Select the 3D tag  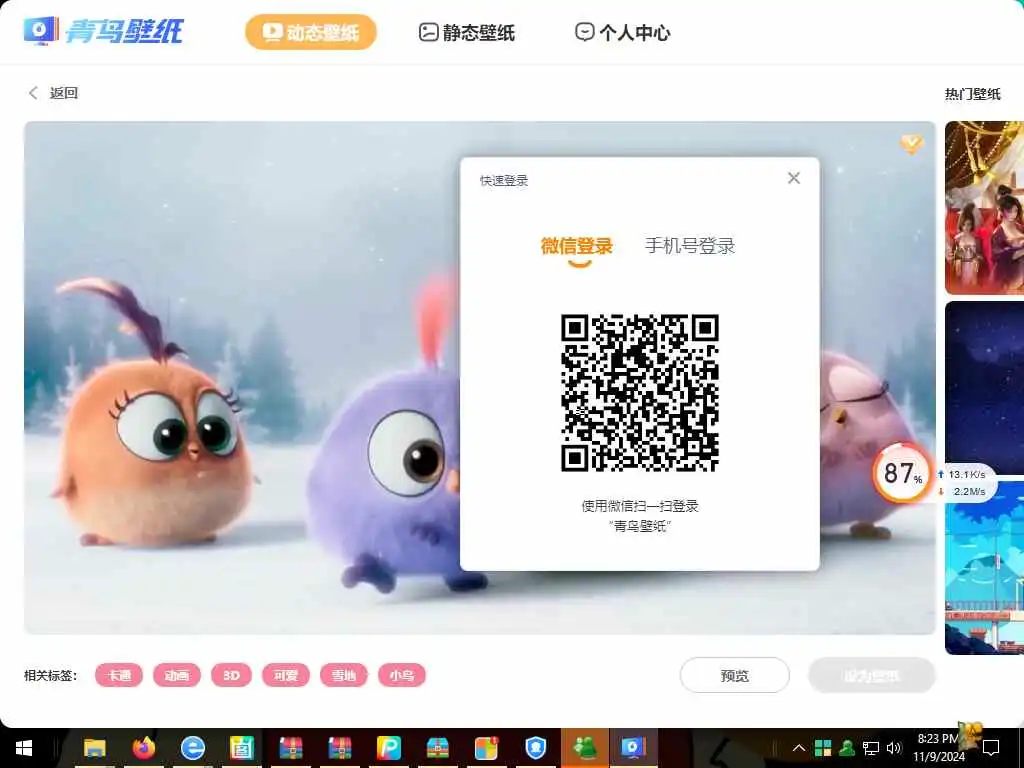(231, 675)
